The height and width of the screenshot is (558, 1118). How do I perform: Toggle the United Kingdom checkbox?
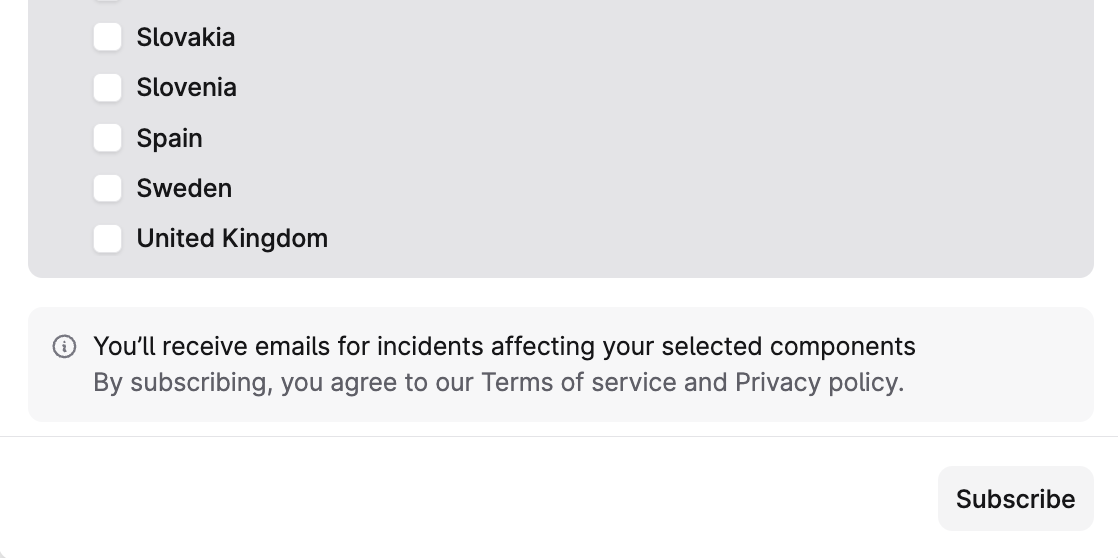click(x=108, y=238)
